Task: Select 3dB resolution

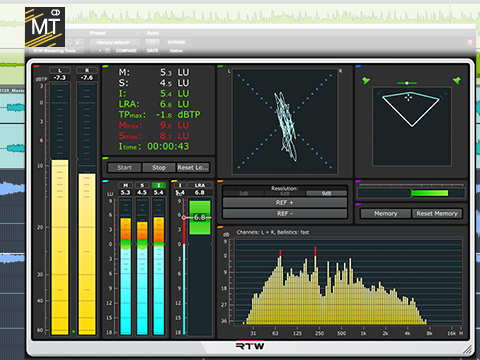Action: pyautogui.click(x=243, y=193)
